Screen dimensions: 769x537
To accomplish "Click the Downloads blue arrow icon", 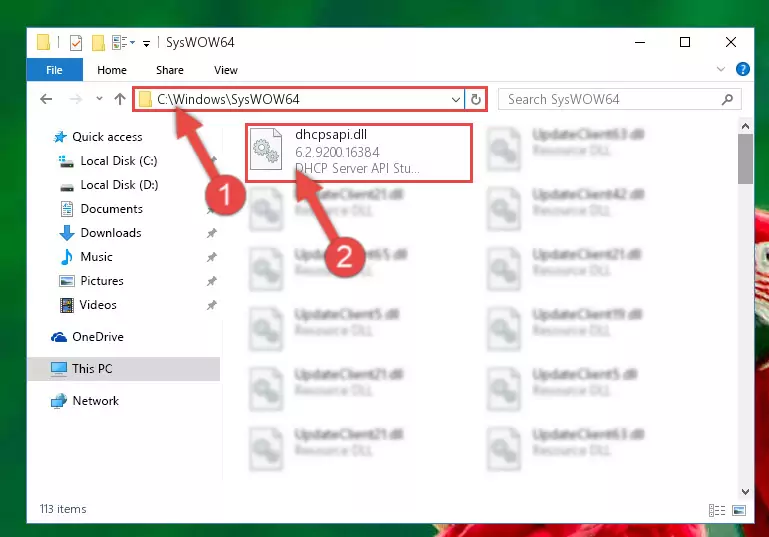I will click(x=67, y=233).
